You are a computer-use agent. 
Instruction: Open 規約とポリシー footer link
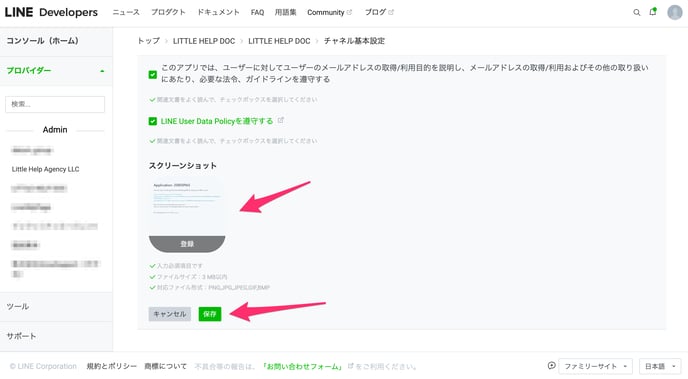click(x=111, y=366)
